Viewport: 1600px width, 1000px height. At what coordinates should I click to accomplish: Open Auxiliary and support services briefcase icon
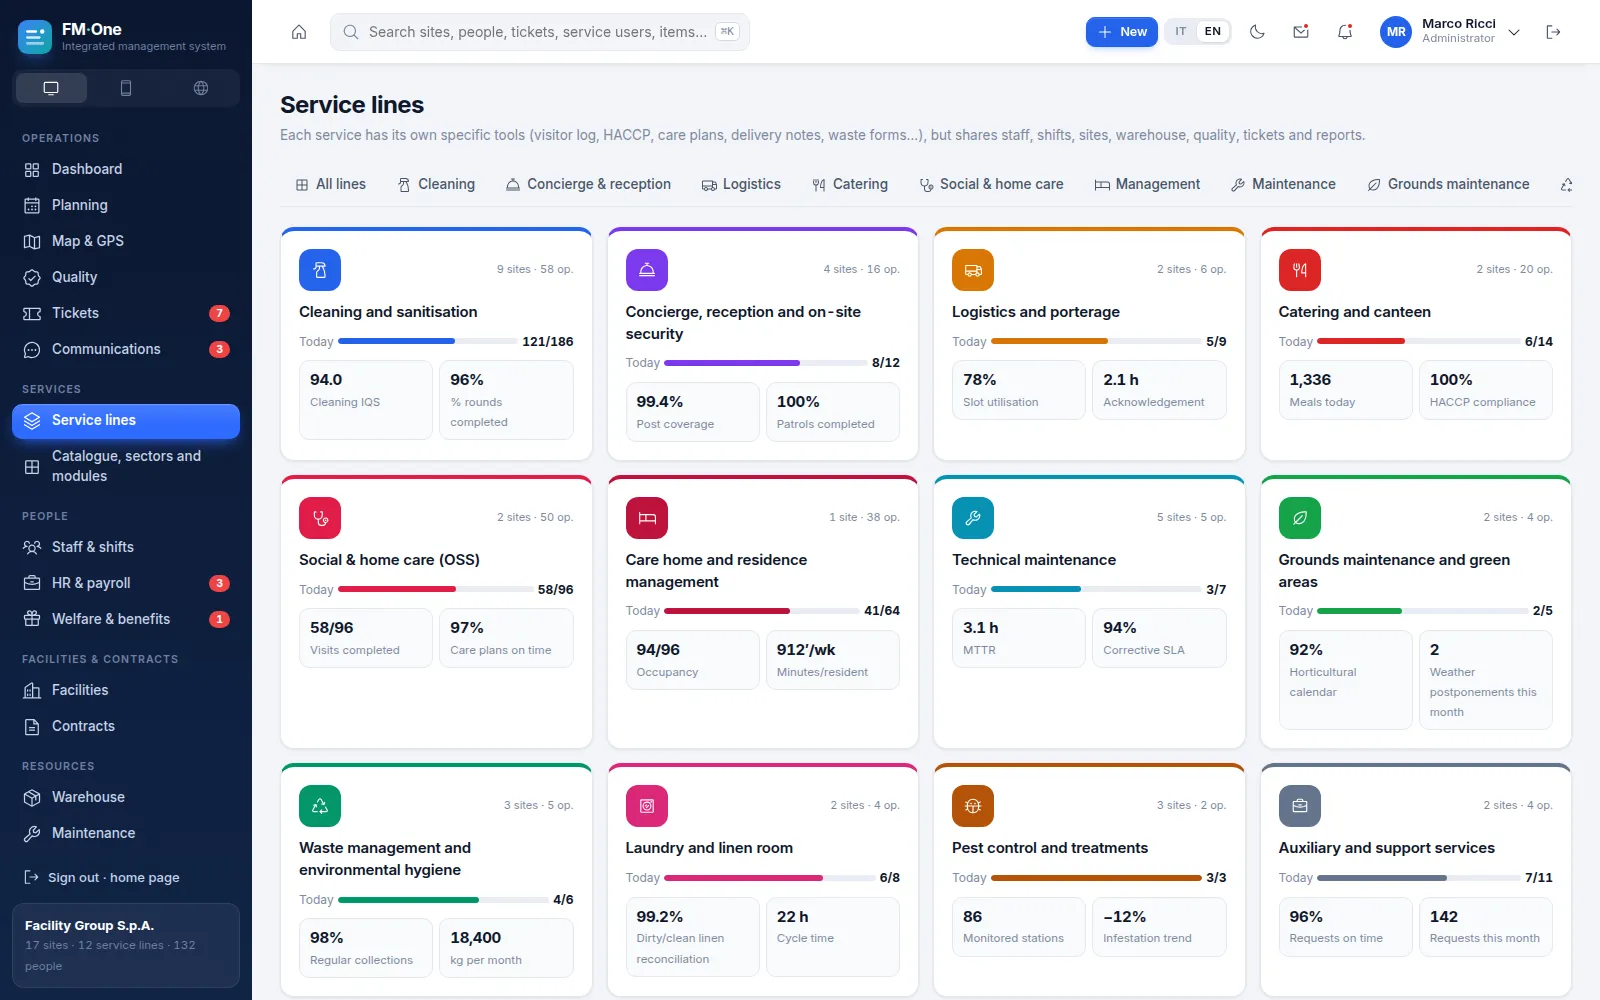click(x=1300, y=806)
